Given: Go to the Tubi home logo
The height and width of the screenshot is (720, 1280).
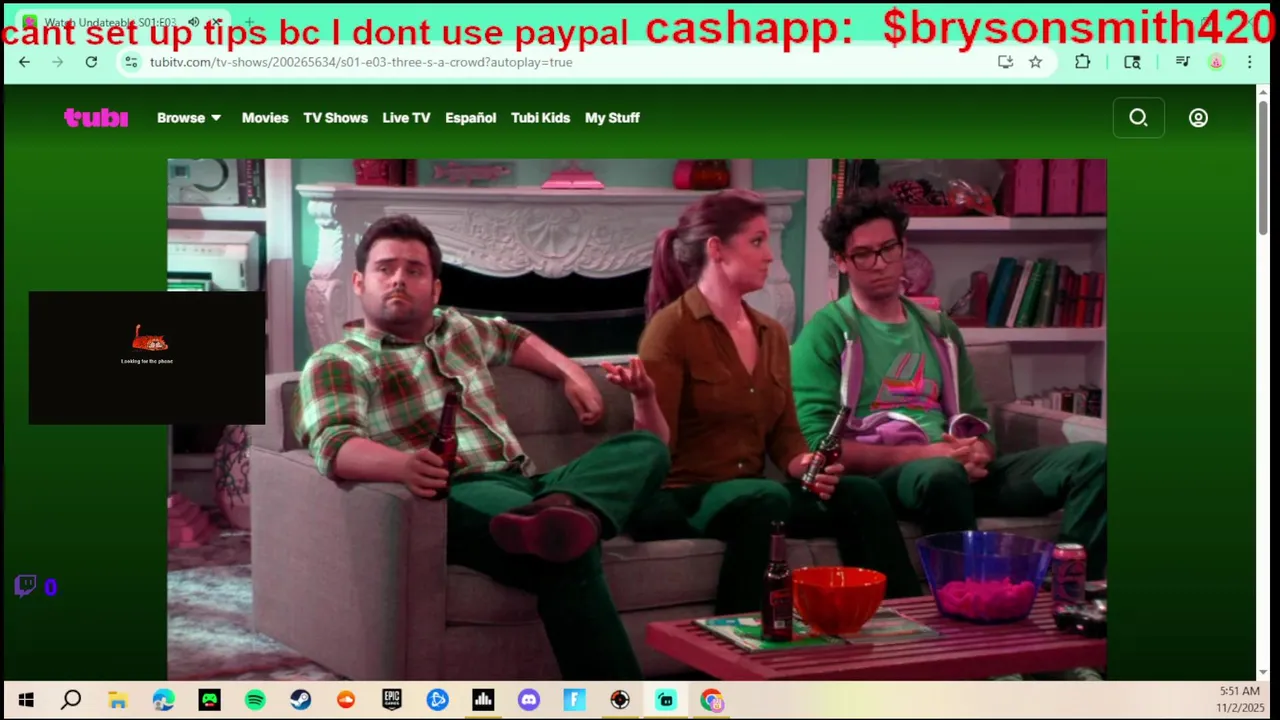Looking at the screenshot, I should tap(96, 118).
